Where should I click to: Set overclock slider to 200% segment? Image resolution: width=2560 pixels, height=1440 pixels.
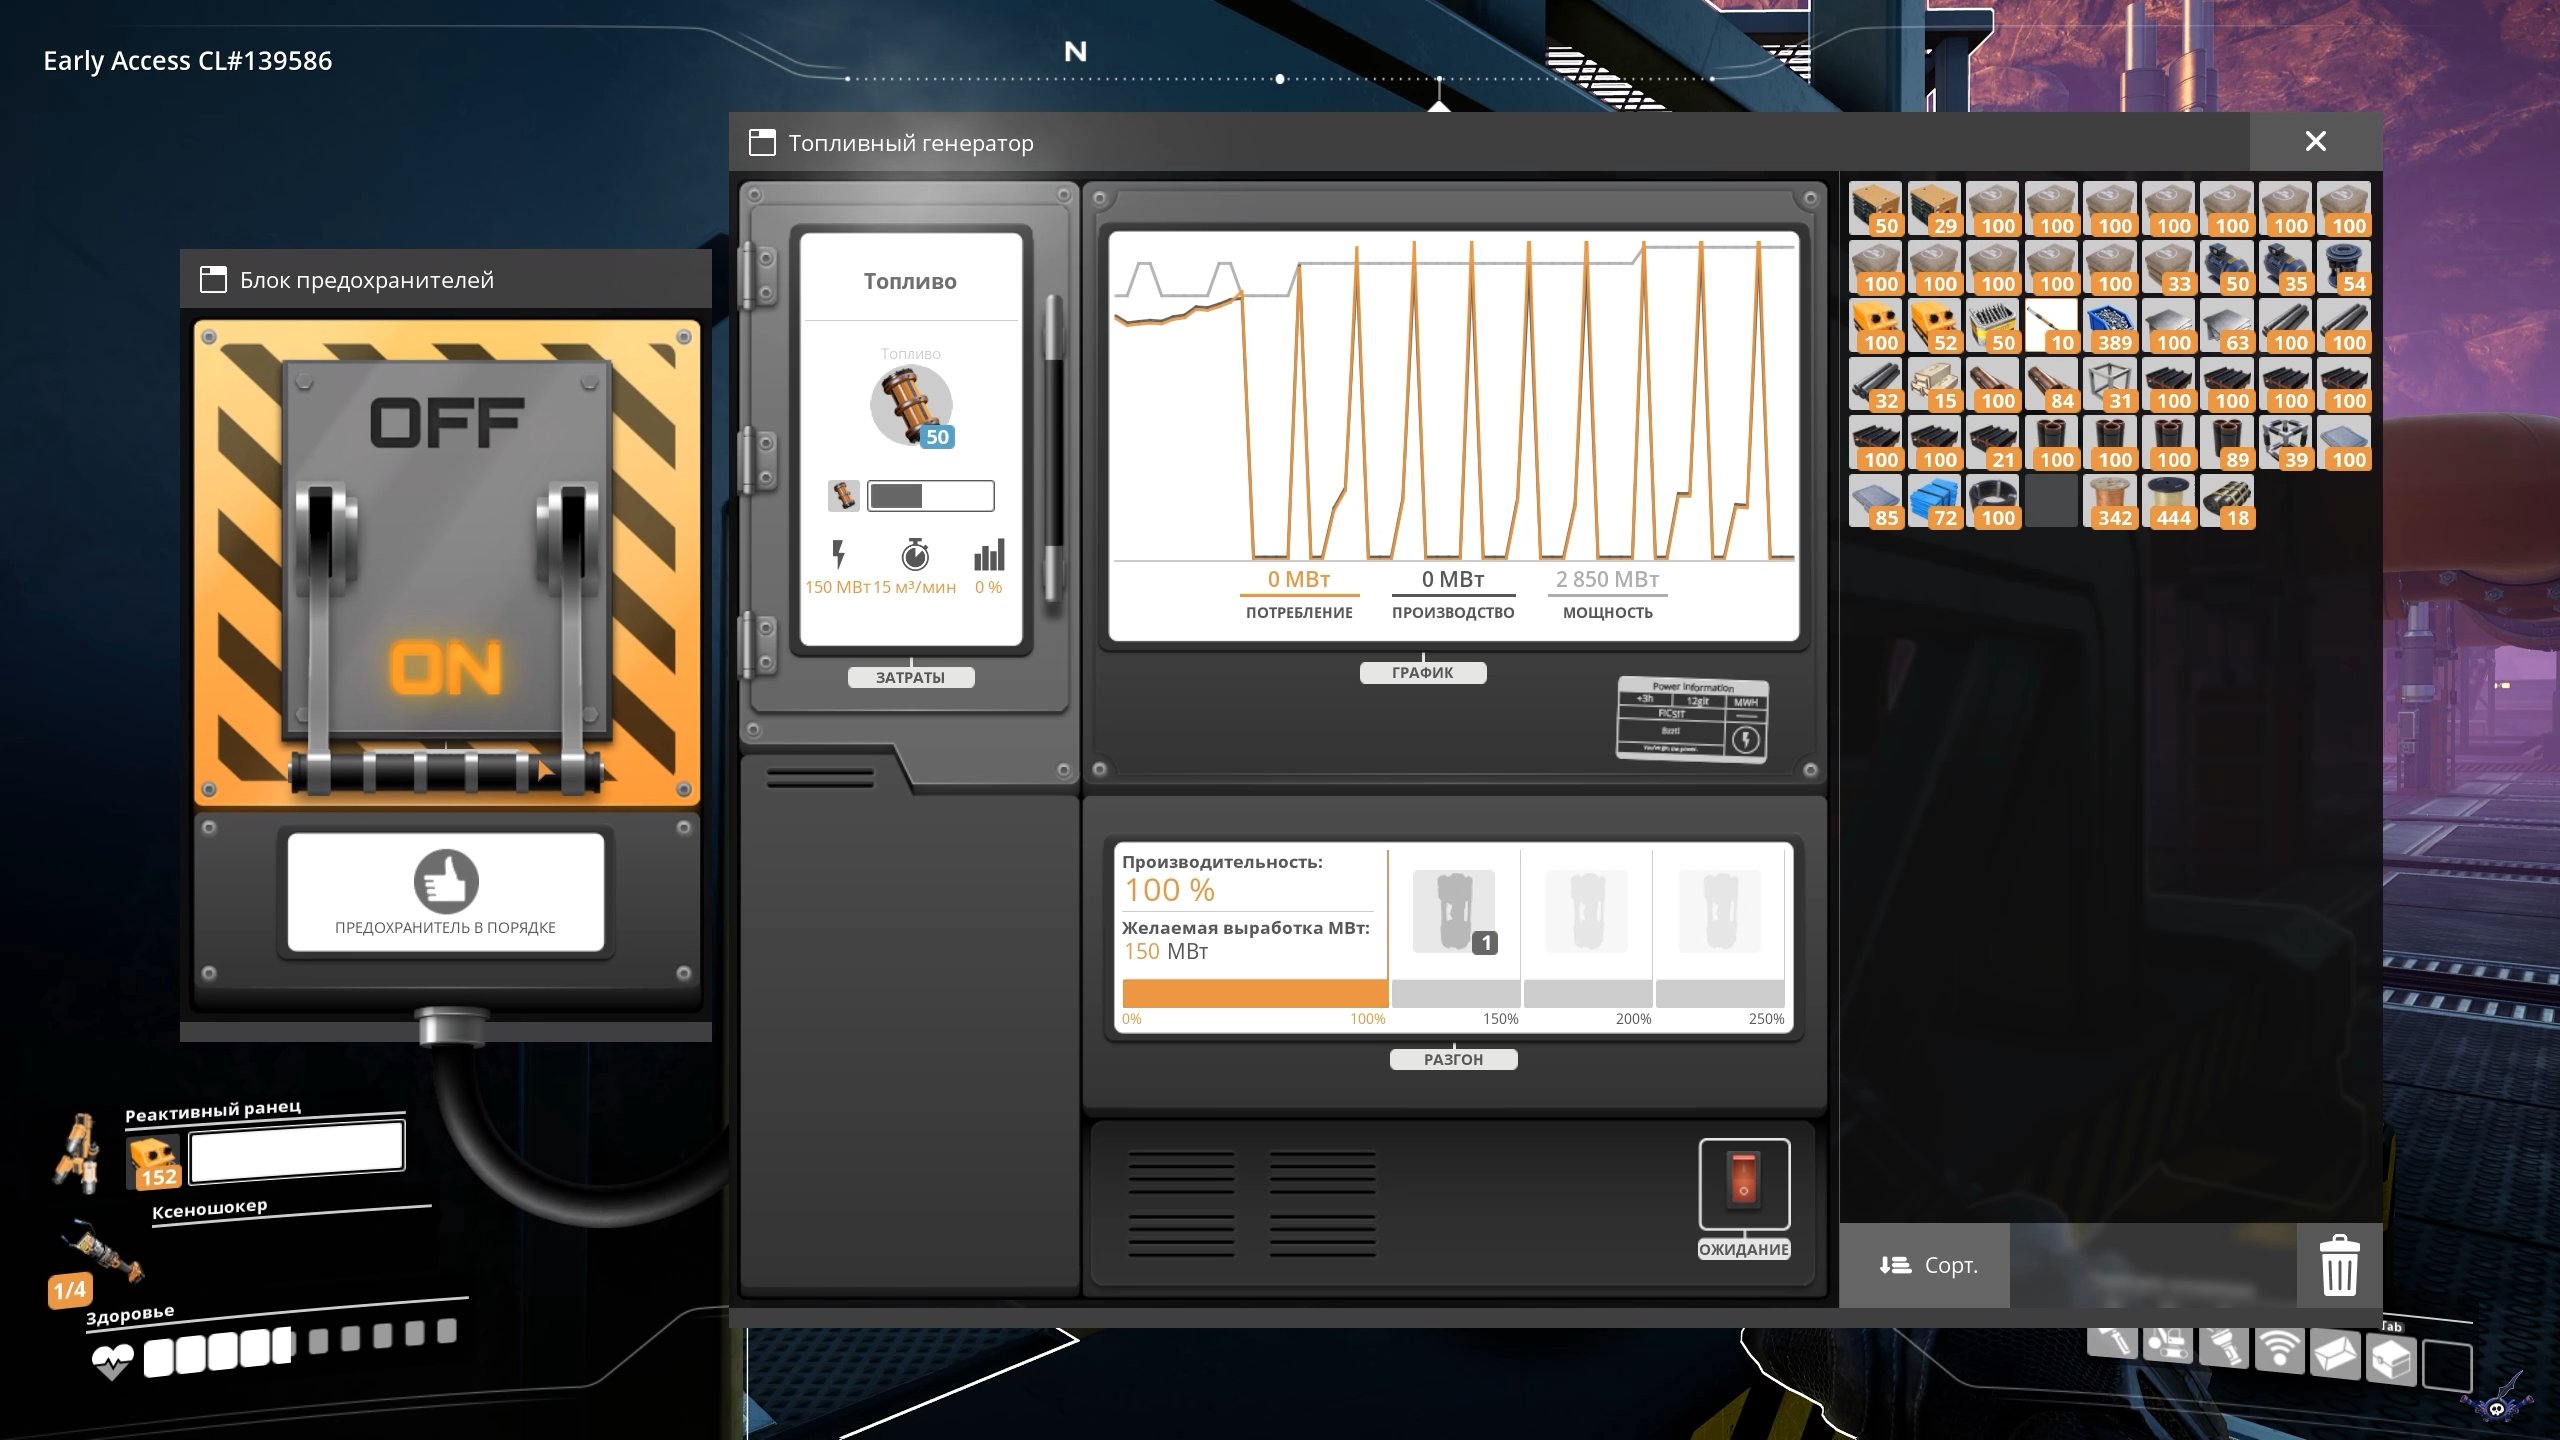pyautogui.click(x=1587, y=993)
